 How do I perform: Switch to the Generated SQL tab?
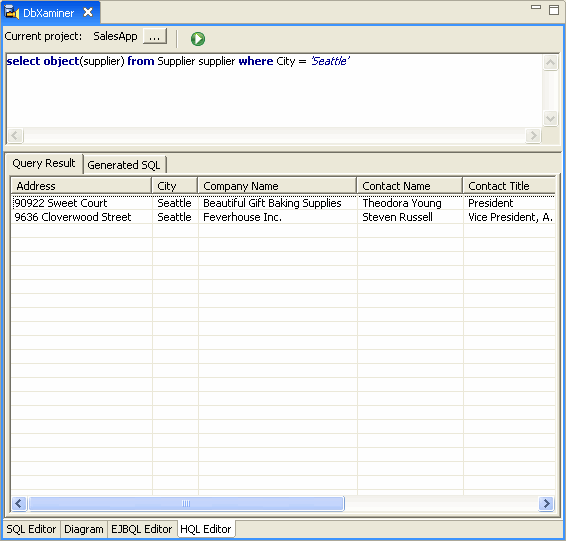(x=124, y=165)
